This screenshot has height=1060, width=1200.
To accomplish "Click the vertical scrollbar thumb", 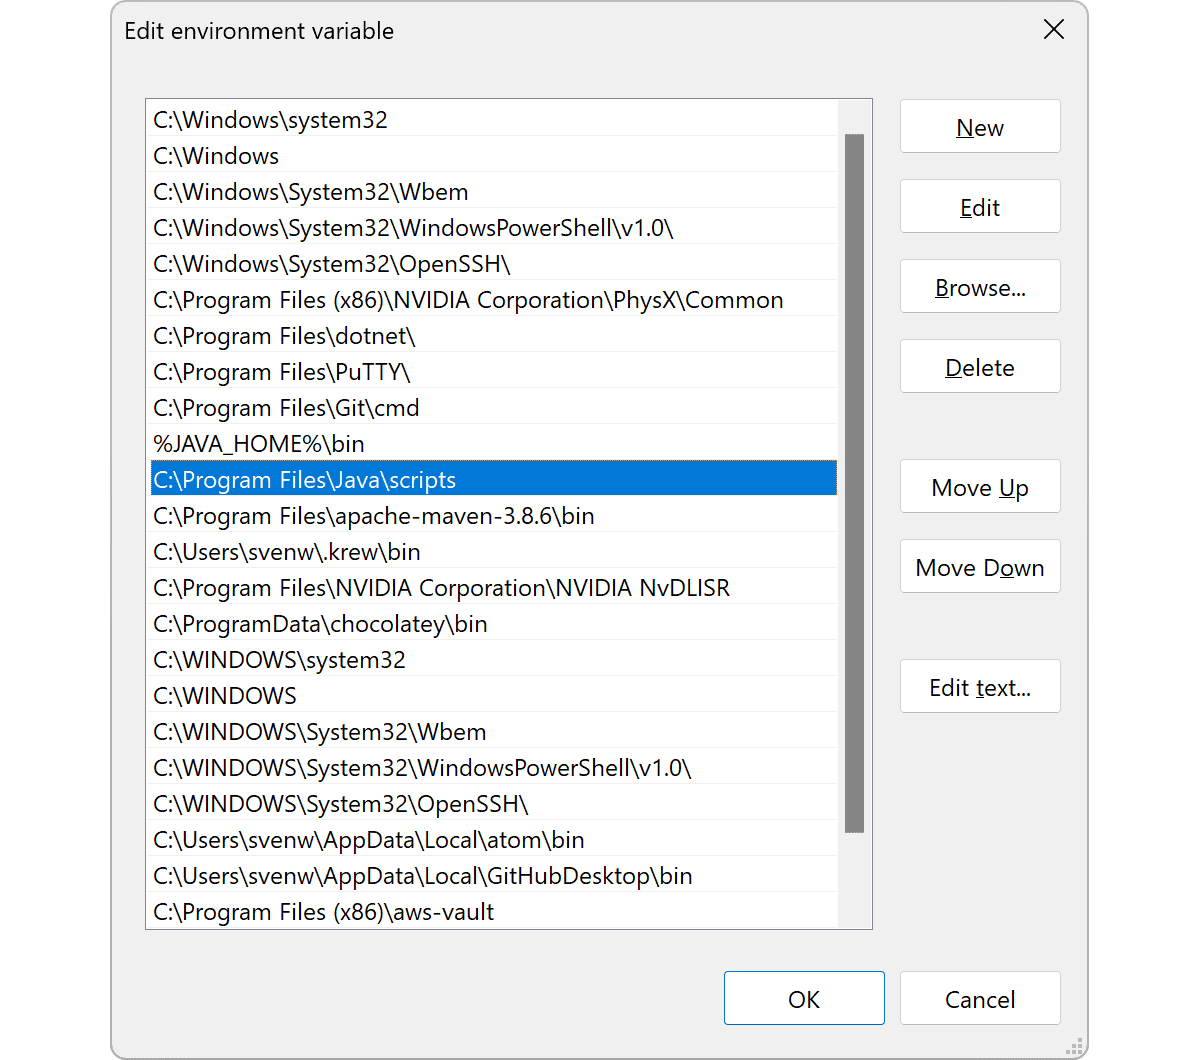I will pyautogui.click(x=854, y=482).
